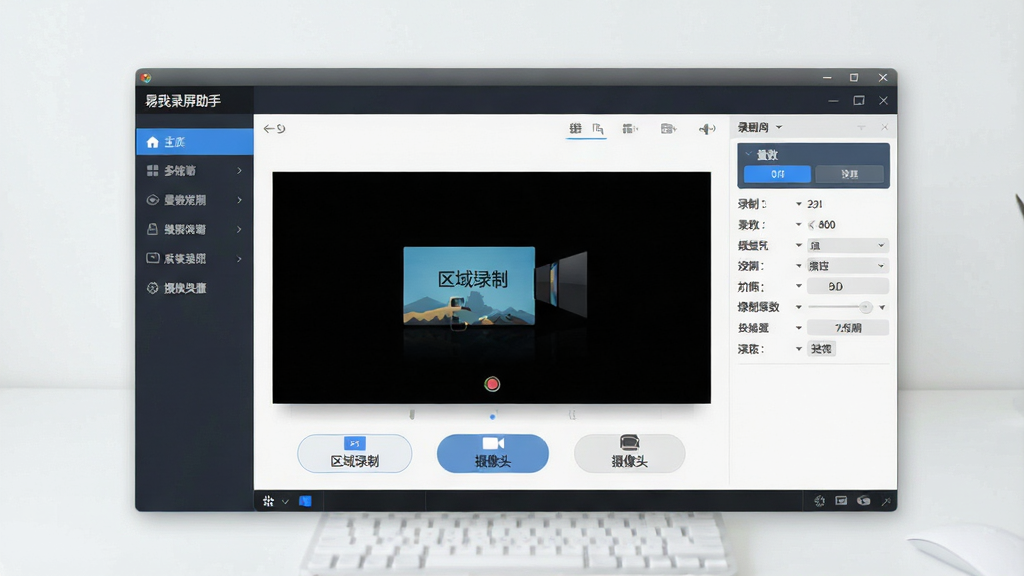This screenshot has width=1024, height=576.
Task: Click the folder icon with arrow in top toolbar
Action: 668,129
